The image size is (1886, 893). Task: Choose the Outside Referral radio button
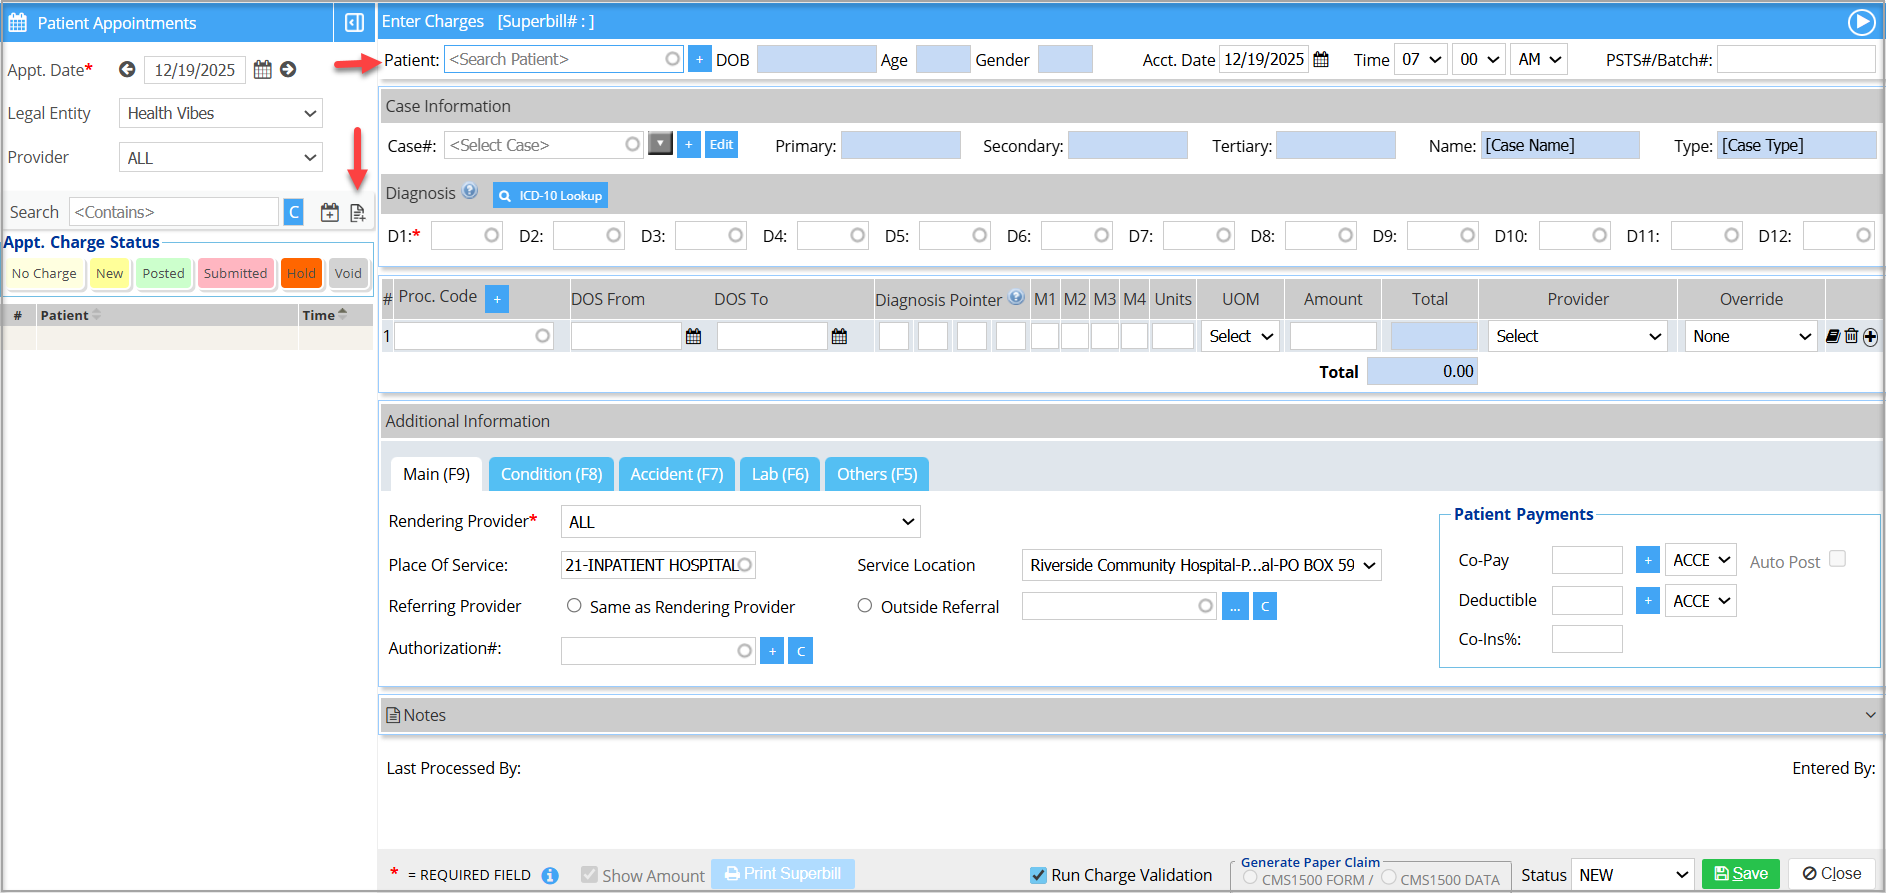(x=865, y=605)
